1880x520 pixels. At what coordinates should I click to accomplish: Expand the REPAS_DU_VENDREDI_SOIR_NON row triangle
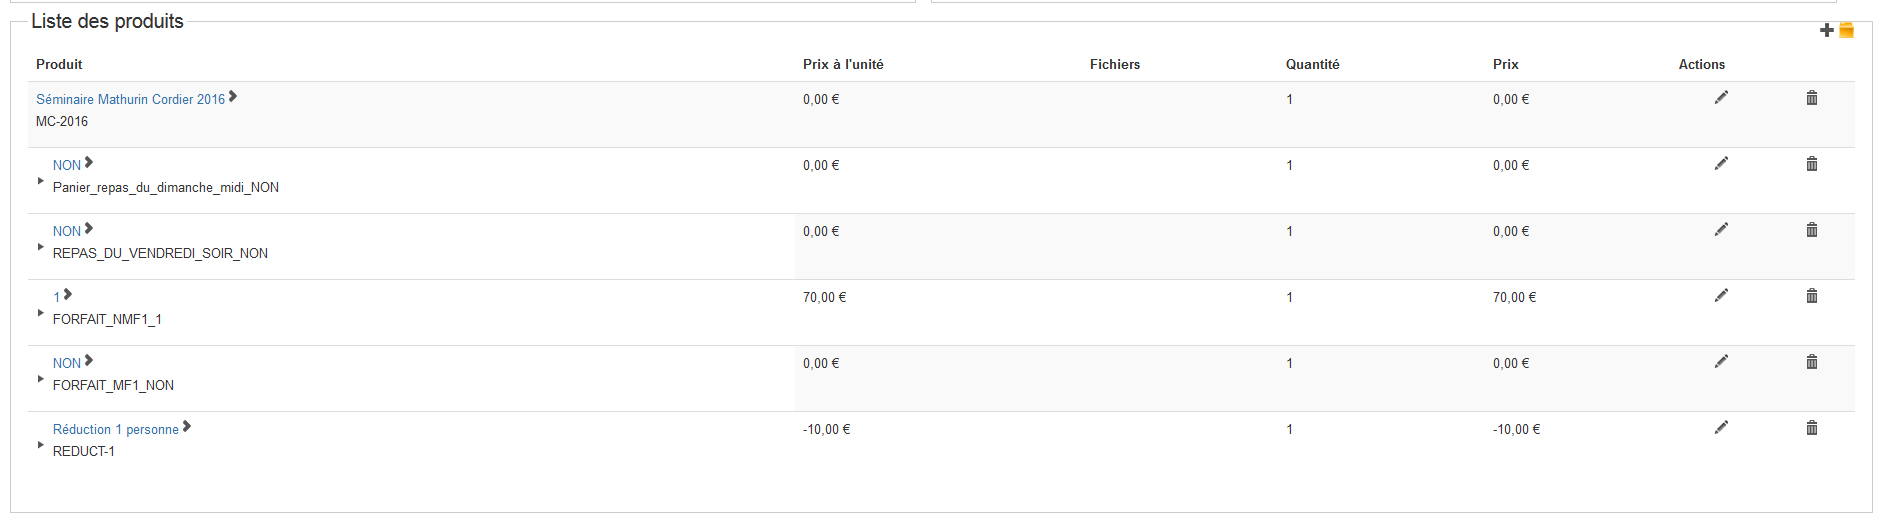tap(40, 247)
